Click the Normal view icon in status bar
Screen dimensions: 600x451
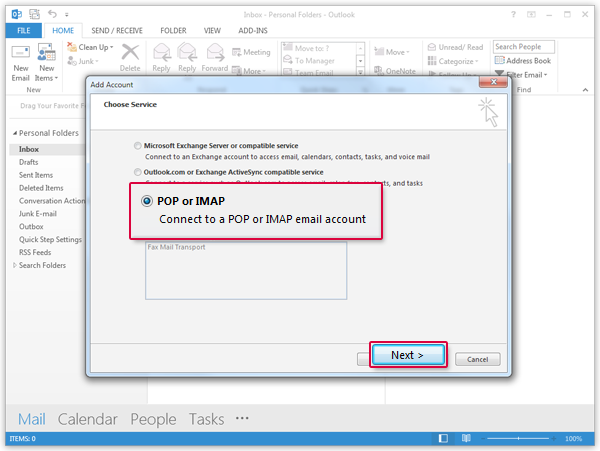coord(443,438)
